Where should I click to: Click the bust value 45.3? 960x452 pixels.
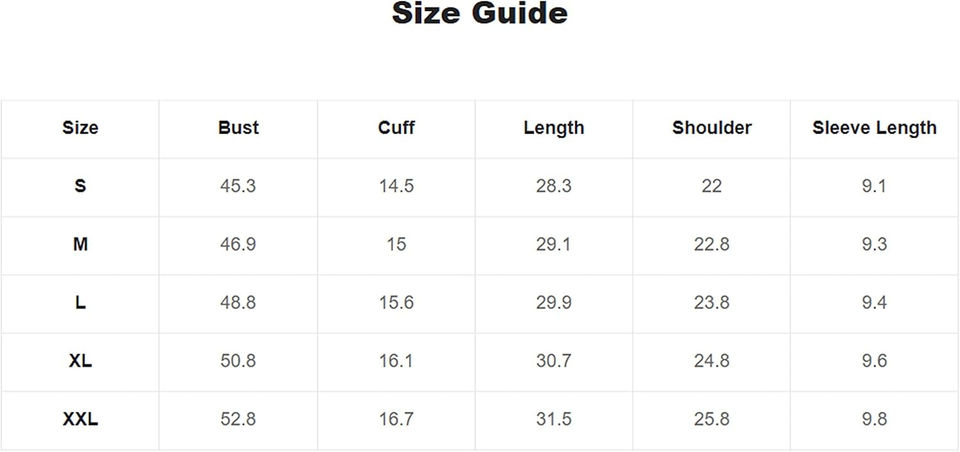[x=238, y=186]
